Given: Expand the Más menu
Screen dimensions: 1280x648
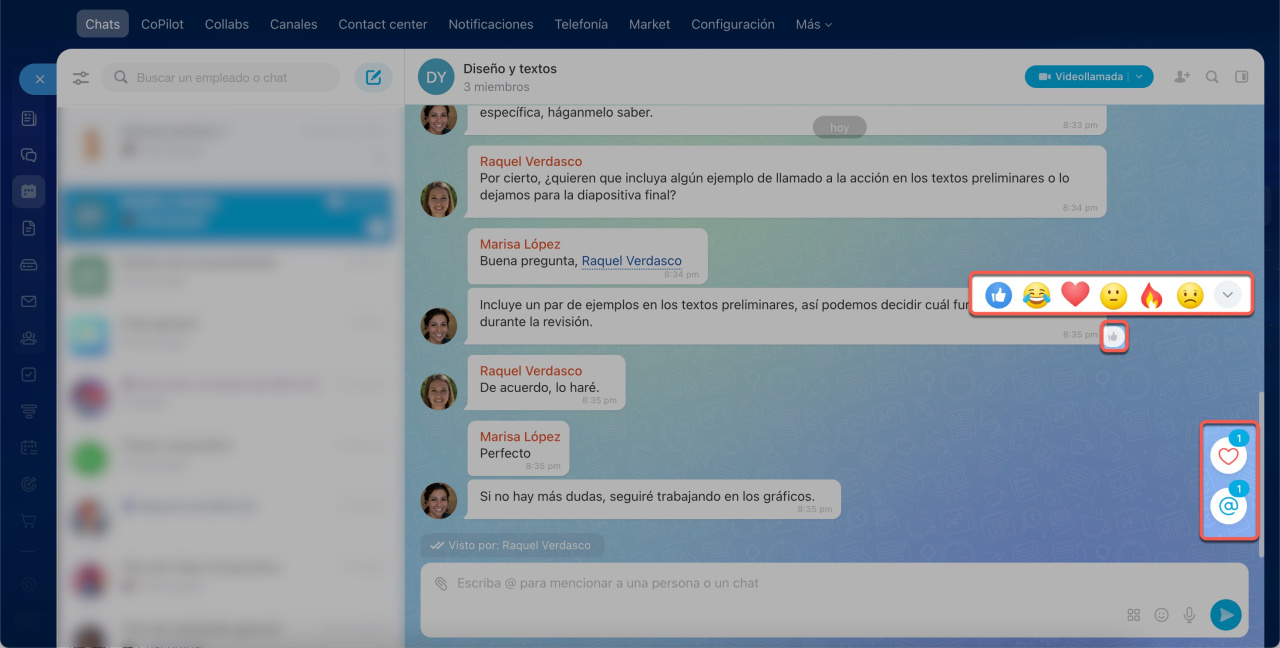Looking at the screenshot, I should [813, 24].
